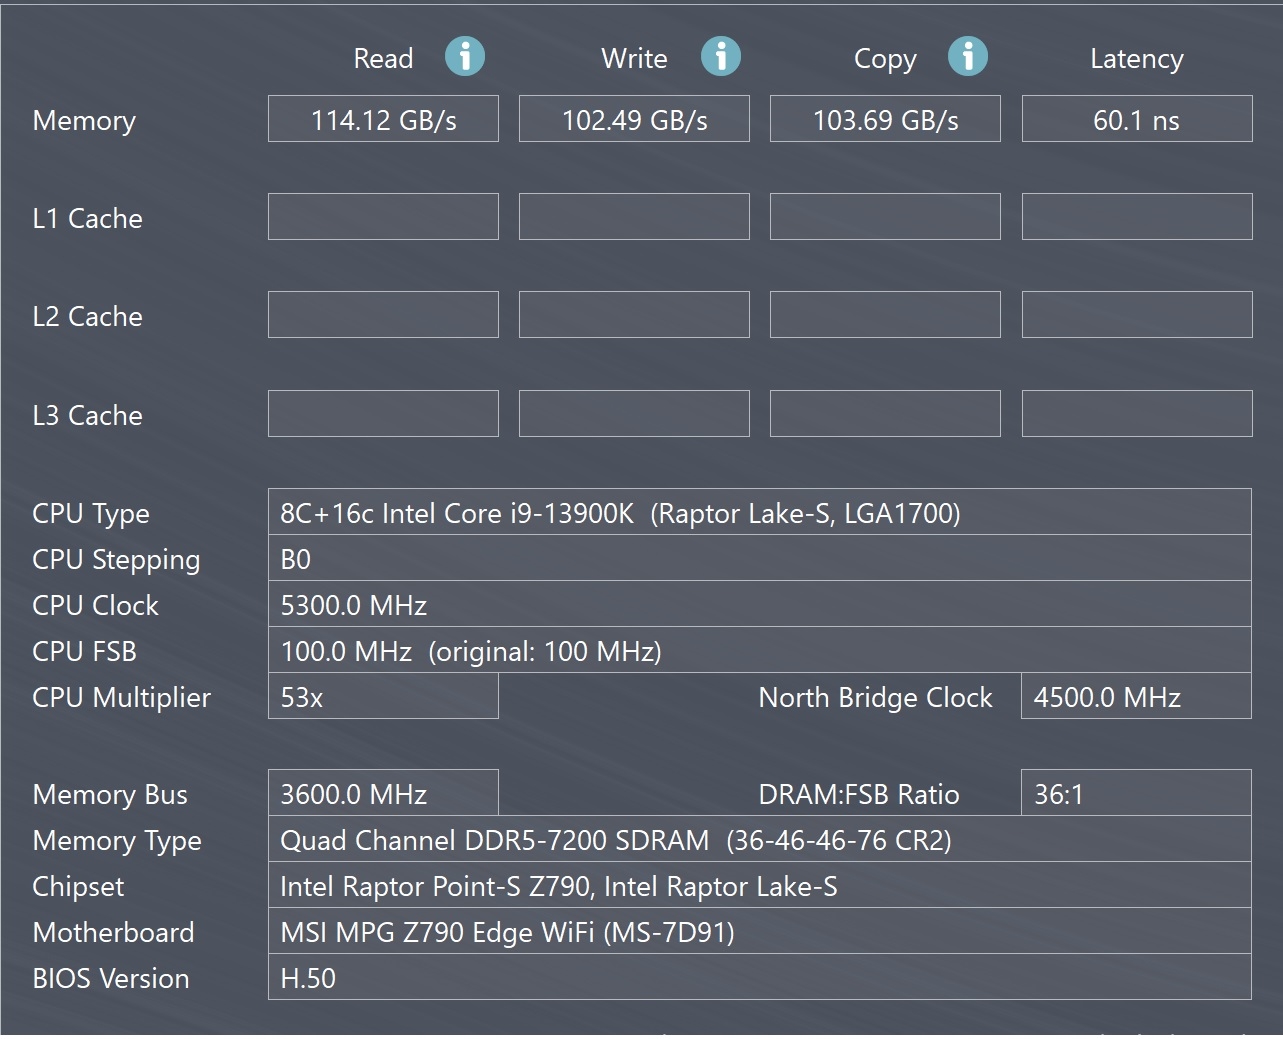Click the Memory Type label
The image size is (1283, 1039).
click(117, 841)
